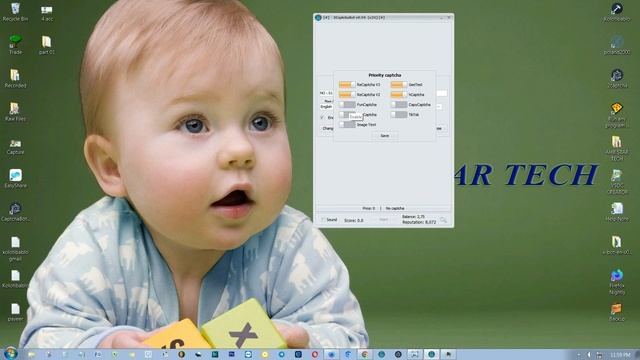Viewport: 640px width, 360px height.
Task: Select the Help Note desktop icon
Action: [617, 212]
